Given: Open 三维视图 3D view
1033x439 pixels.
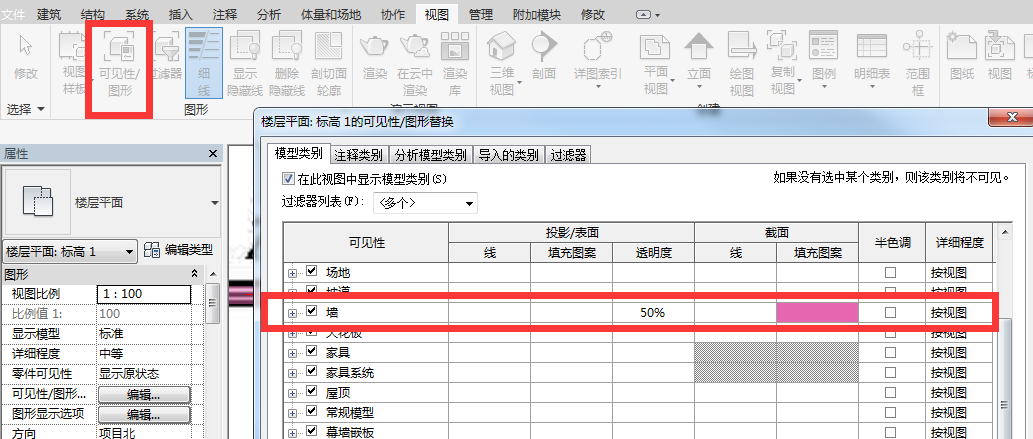Looking at the screenshot, I should click(x=502, y=63).
